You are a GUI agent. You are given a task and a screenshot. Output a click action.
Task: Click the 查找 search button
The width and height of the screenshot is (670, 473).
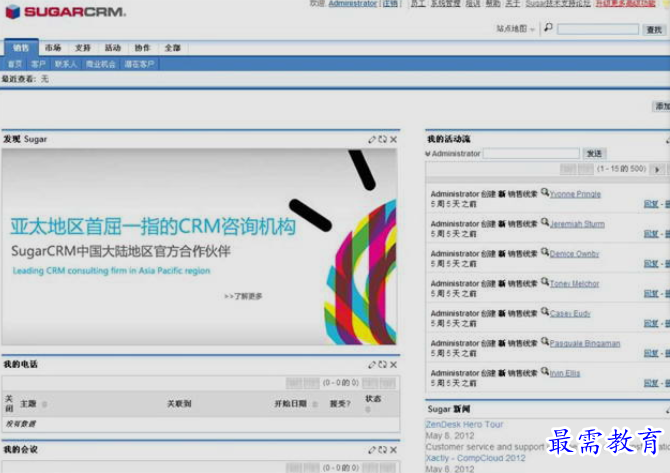tap(654, 29)
